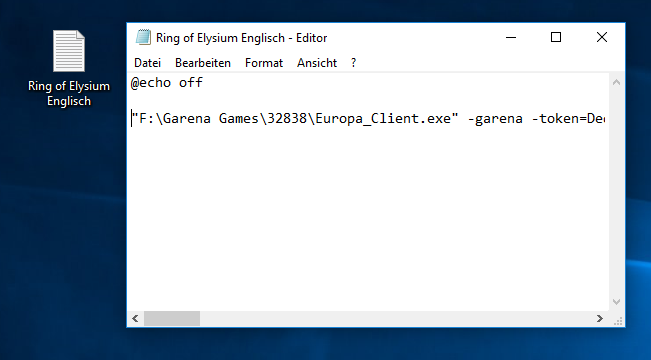Click the Notepad icon in the title bar
651x360 pixels.
coord(143,37)
